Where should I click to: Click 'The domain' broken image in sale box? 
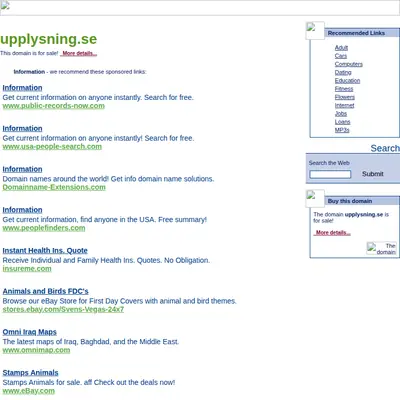[x=382, y=249]
